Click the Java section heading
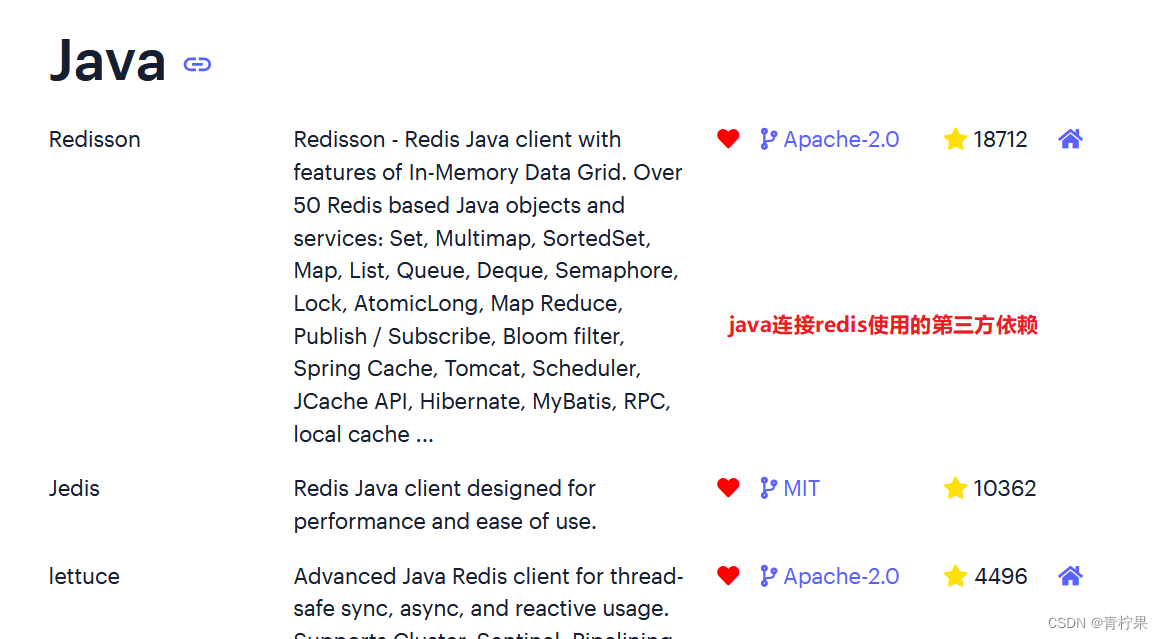Viewport: 1163px width, 639px height. tap(108, 61)
